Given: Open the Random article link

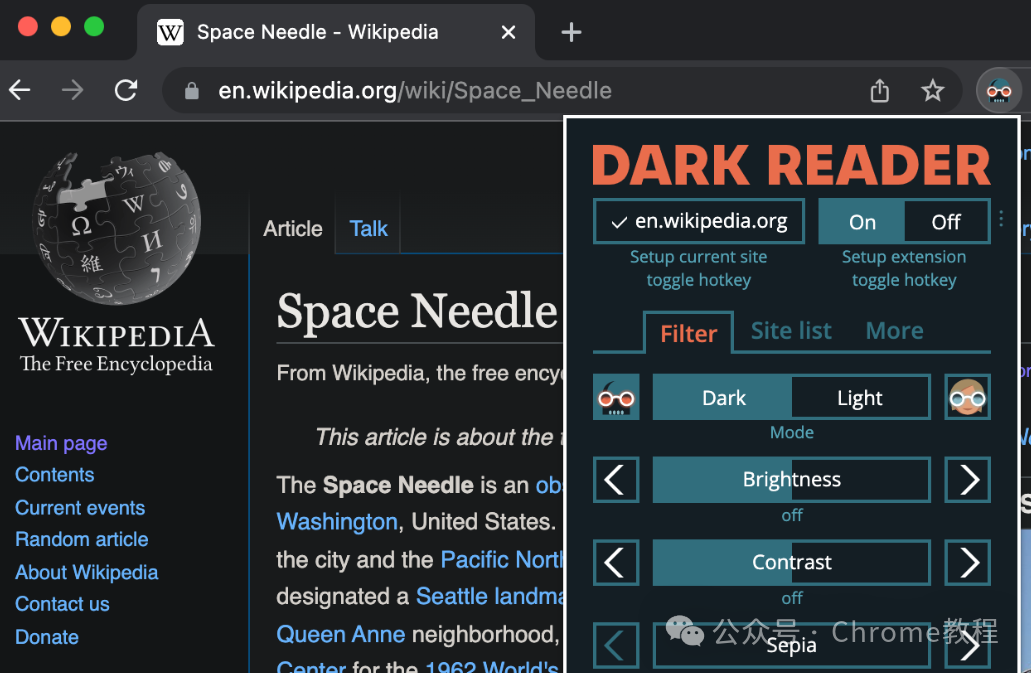Looking at the screenshot, I should [x=82, y=540].
